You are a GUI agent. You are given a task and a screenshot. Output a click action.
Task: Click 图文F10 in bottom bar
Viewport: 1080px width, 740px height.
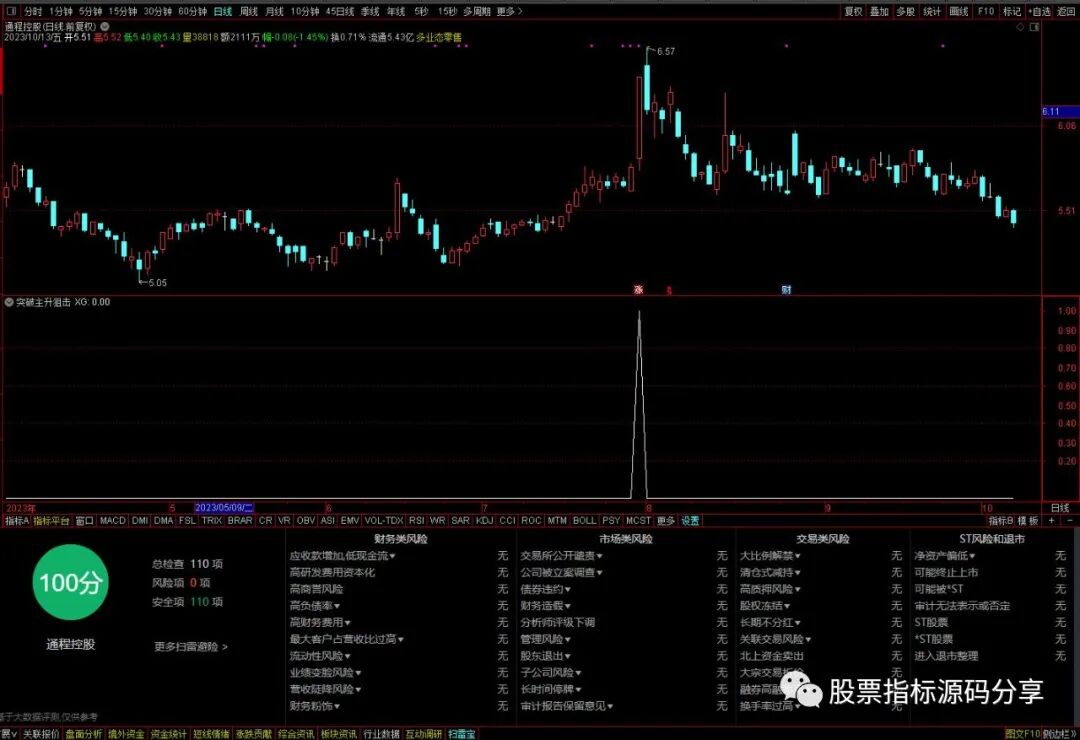[x=1021, y=734]
